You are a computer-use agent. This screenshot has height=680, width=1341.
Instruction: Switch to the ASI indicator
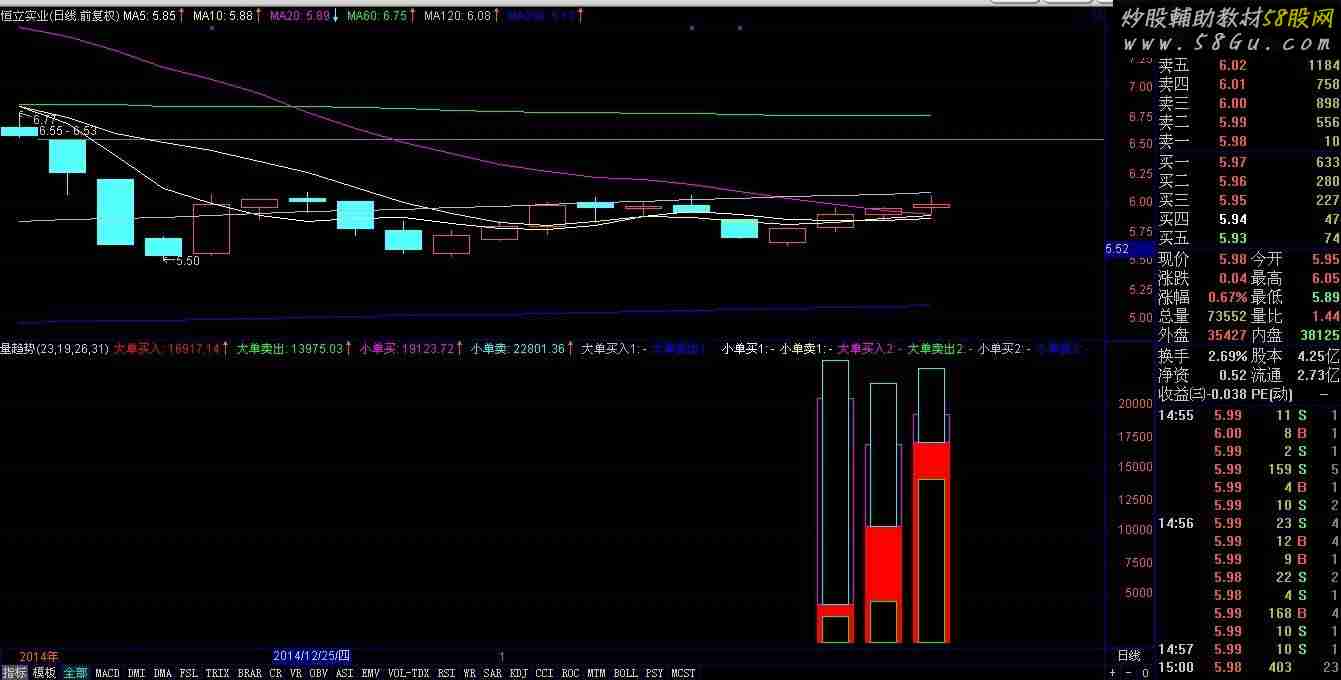[344, 673]
